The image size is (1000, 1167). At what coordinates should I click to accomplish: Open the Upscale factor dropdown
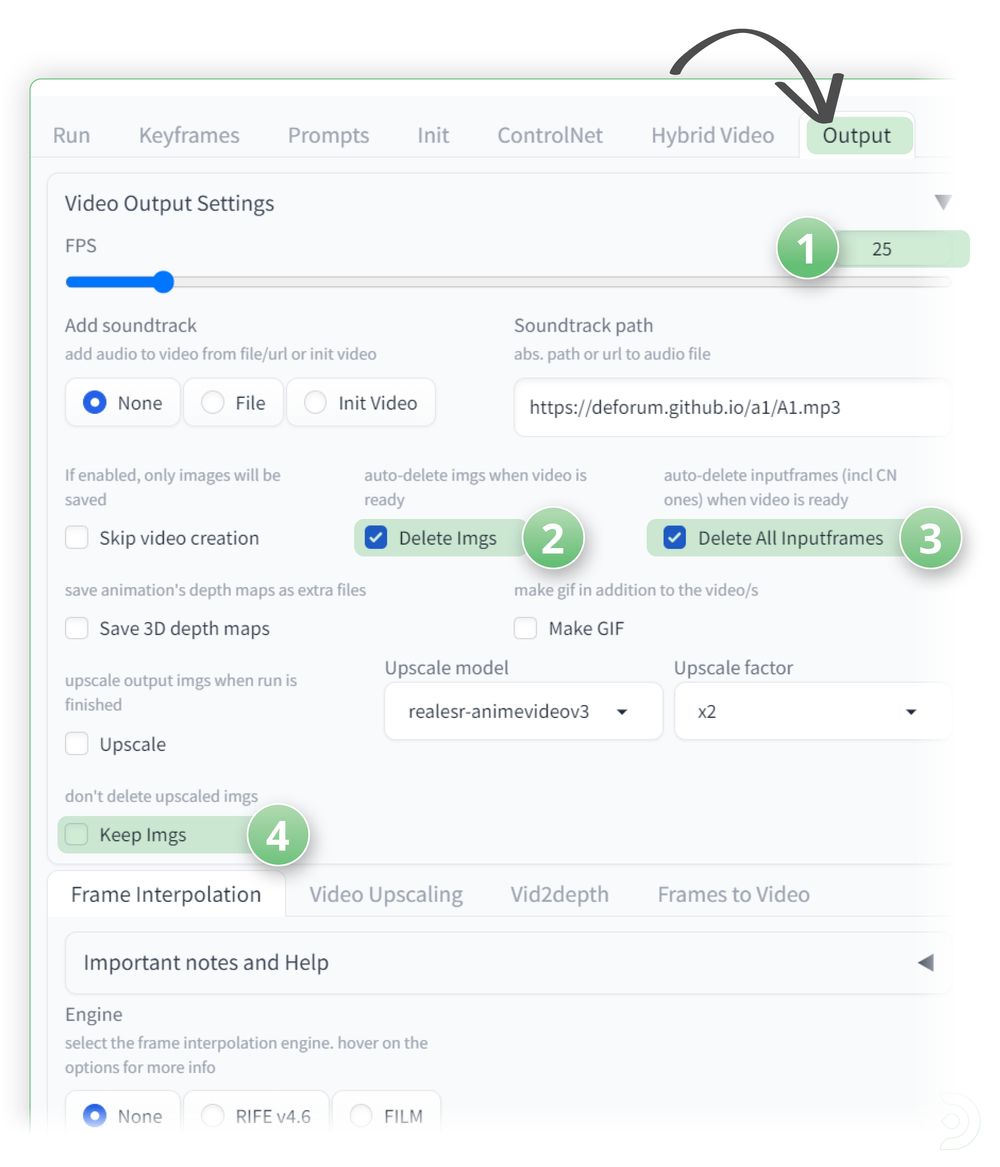(x=811, y=711)
